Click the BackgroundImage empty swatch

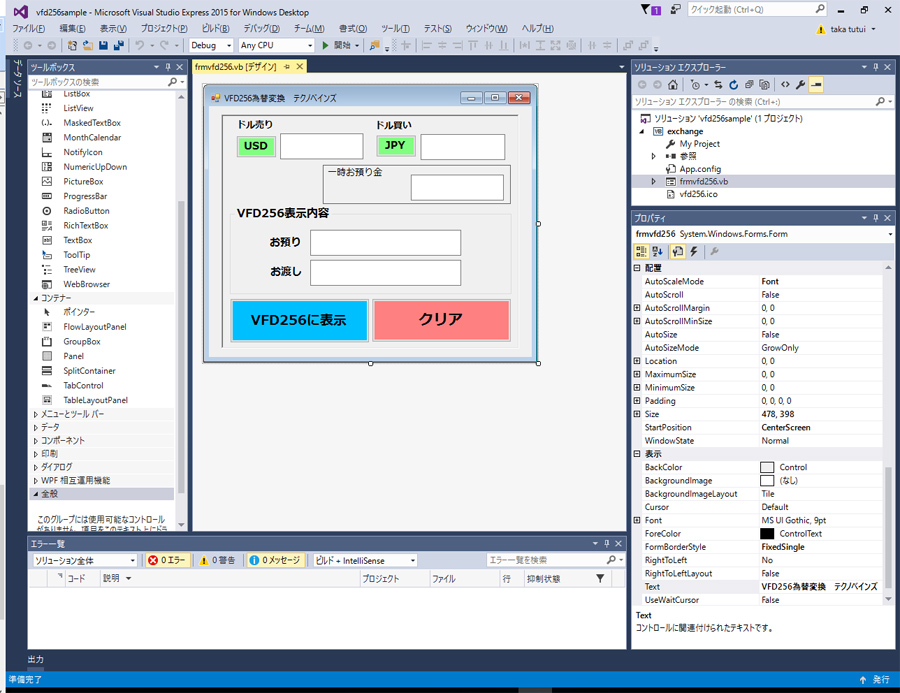pos(767,481)
